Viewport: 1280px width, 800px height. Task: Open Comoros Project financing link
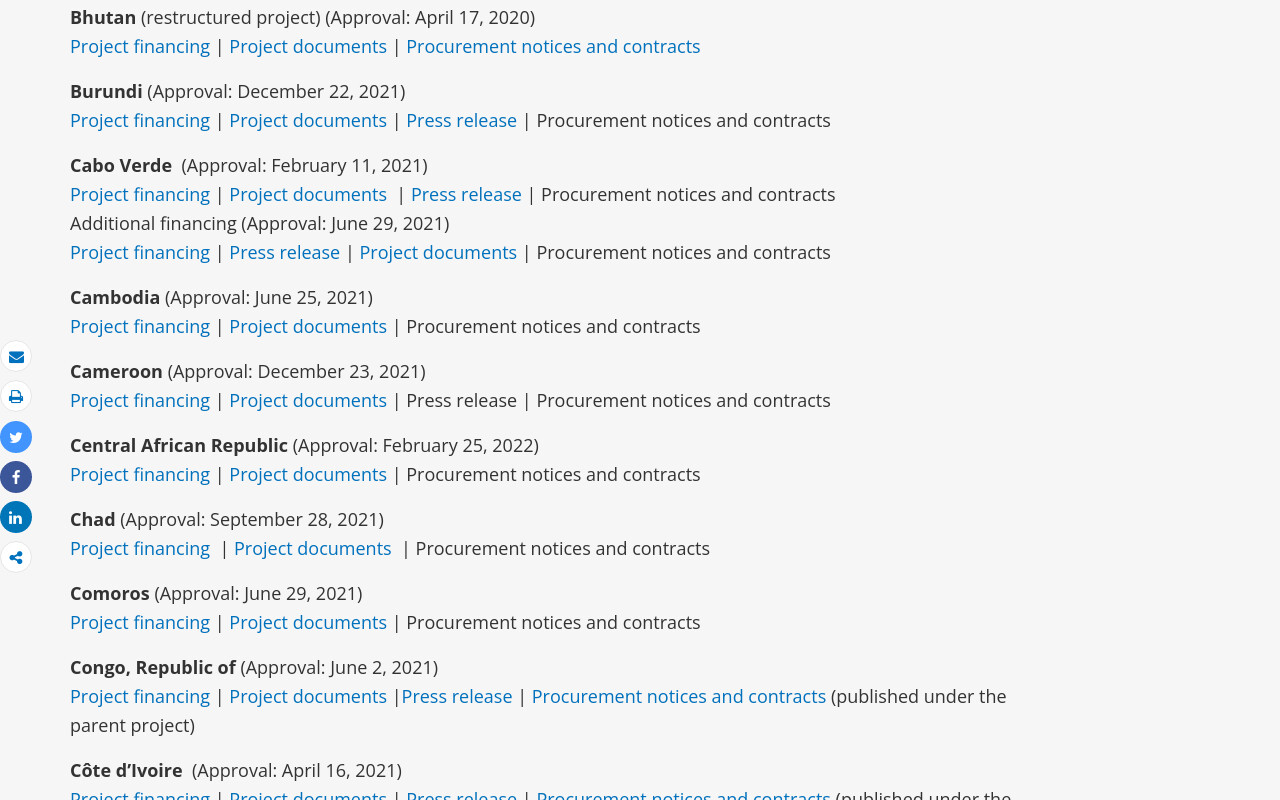tap(140, 623)
